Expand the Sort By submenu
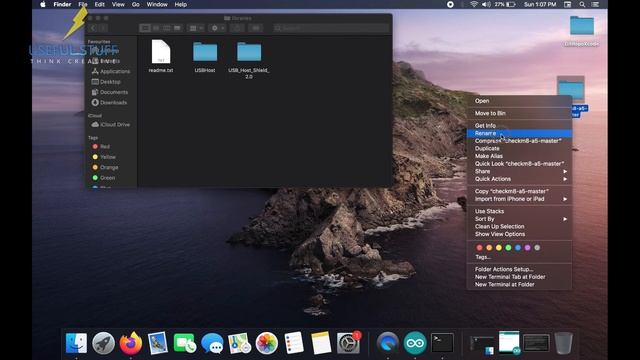 pyautogui.click(x=519, y=219)
